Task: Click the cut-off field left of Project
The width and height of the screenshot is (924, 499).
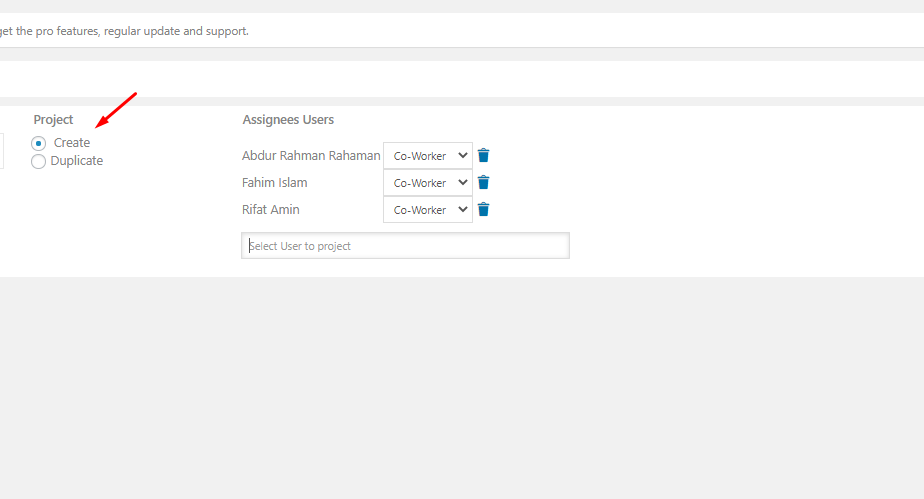Action: click(x=2, y=151)
